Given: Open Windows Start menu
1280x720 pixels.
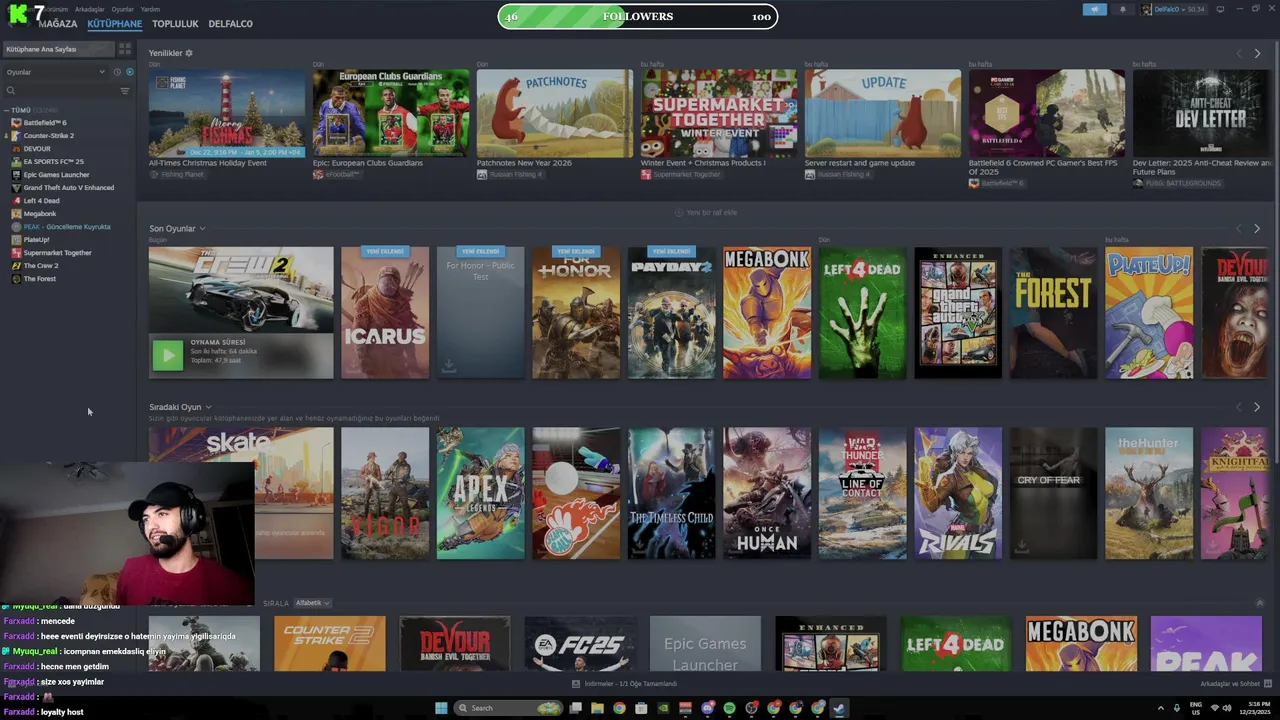Looking at the screenshot, I should (x=441, y=708).
